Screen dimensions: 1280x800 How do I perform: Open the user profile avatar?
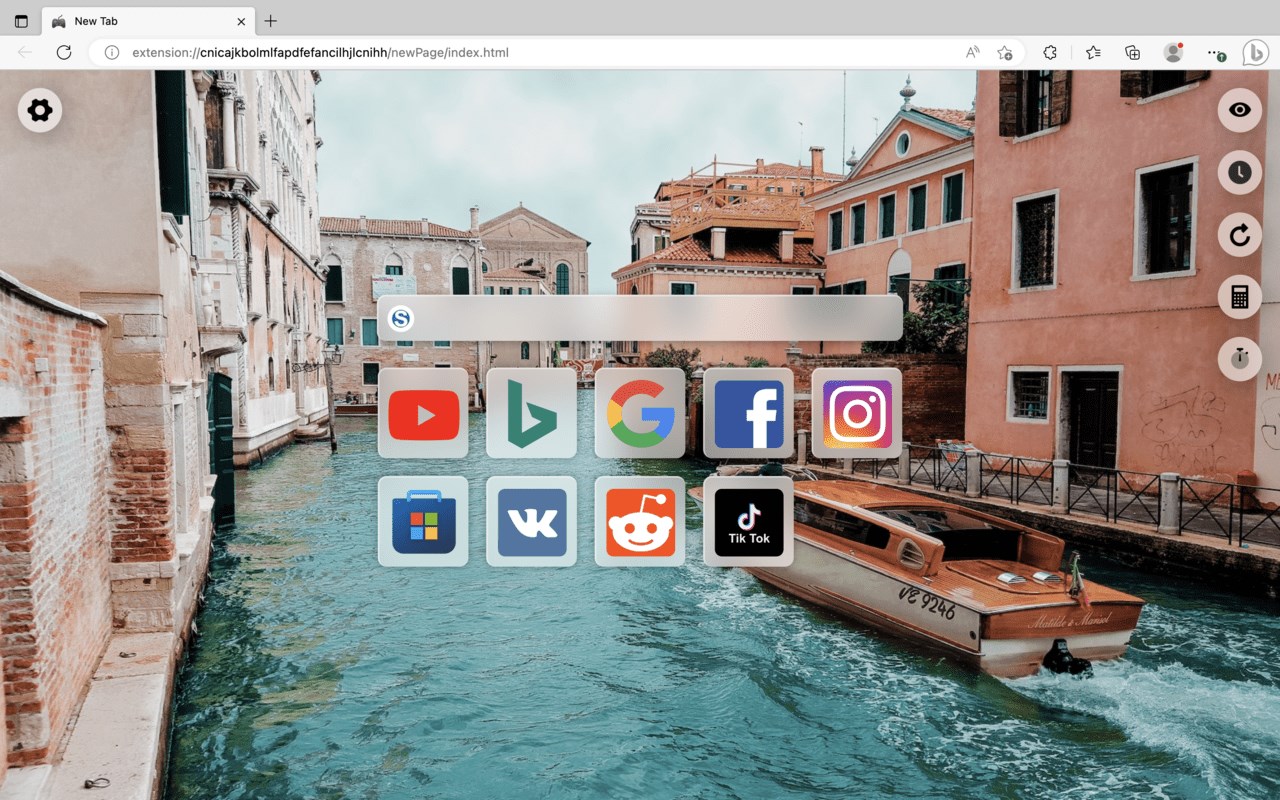(x=1173, y=52)
